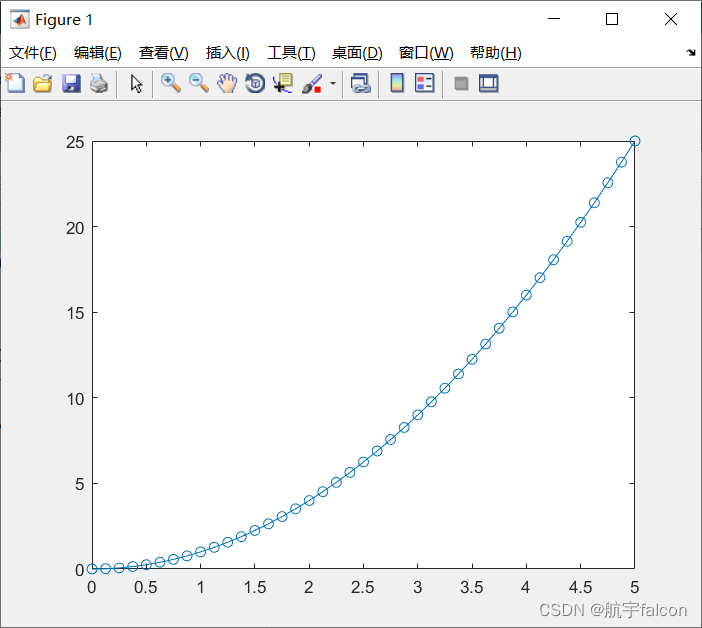The width and height of the screenshot is (702, 628).
Task: Click the dock figure arrow at menu bar right
Action: click(x=691, y=53)
